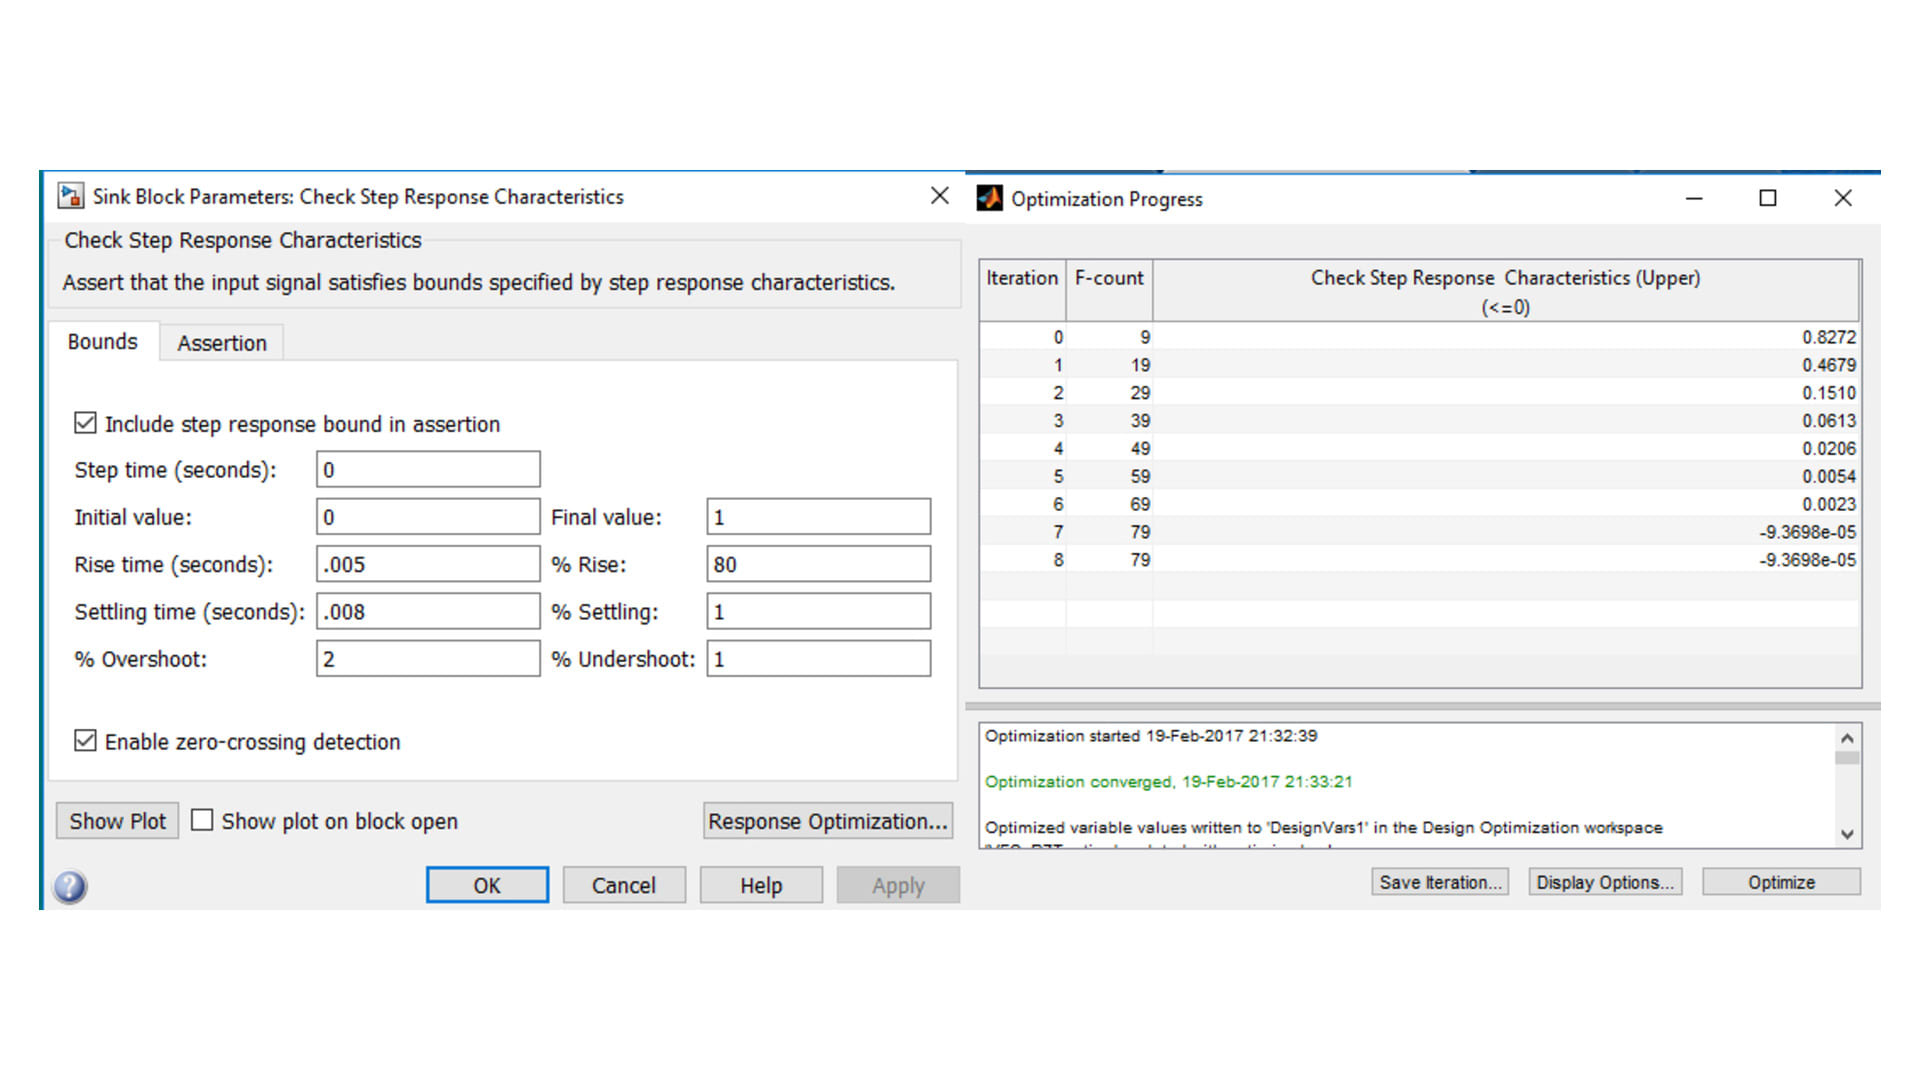
Task: Click the Rise time field
Action: point(428,564)
